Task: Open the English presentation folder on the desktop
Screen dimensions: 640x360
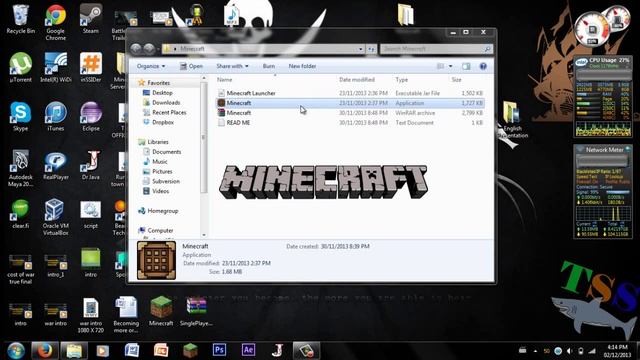Action: point(512,120)
